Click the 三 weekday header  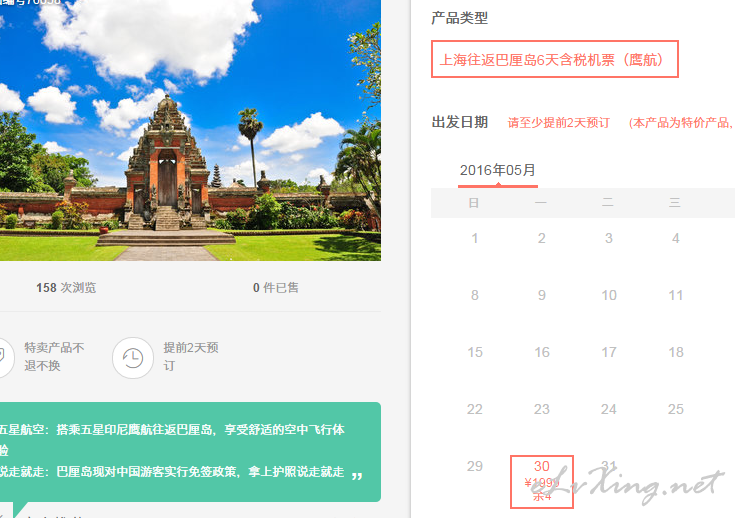point(675,203)
